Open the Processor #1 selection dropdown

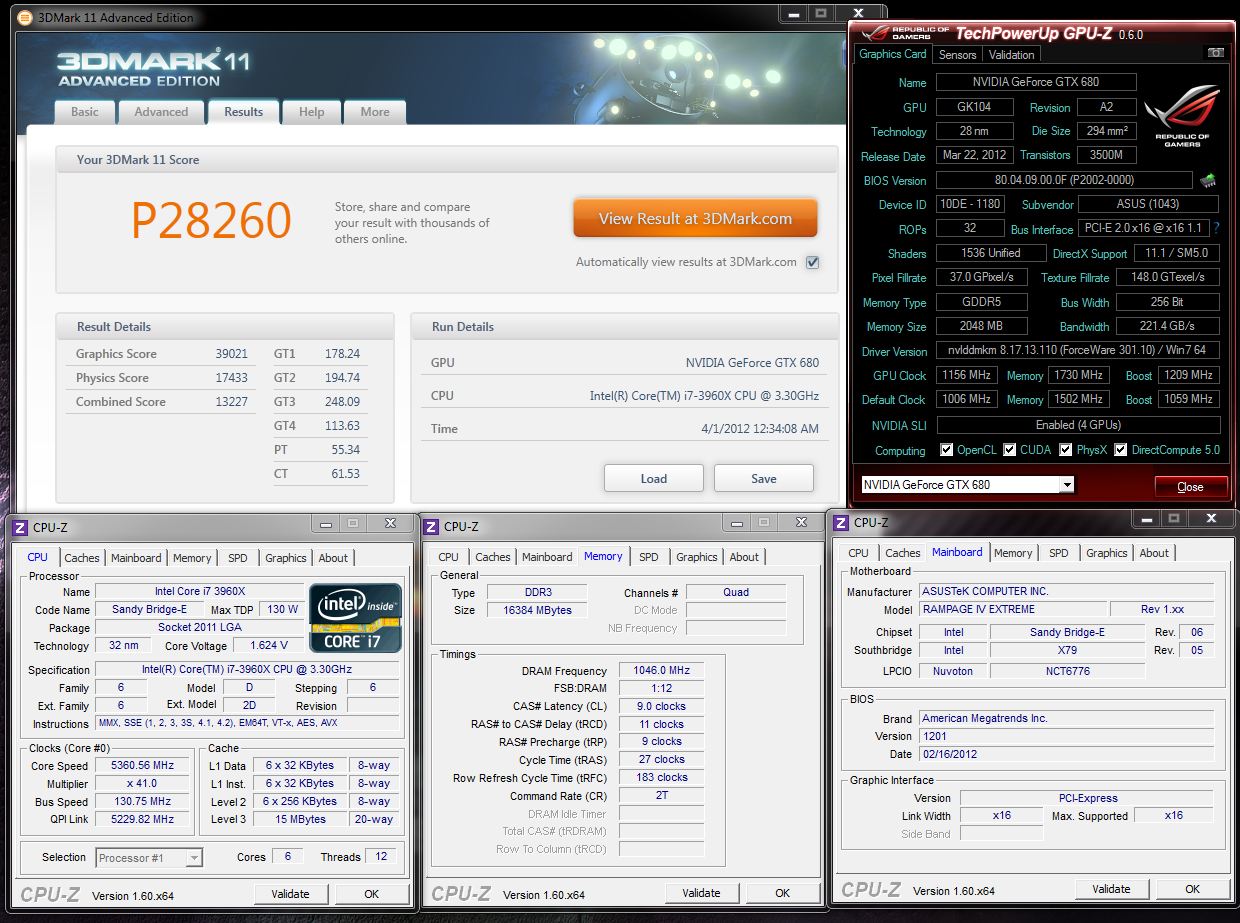pyautogui.click(x=194, y=857)
